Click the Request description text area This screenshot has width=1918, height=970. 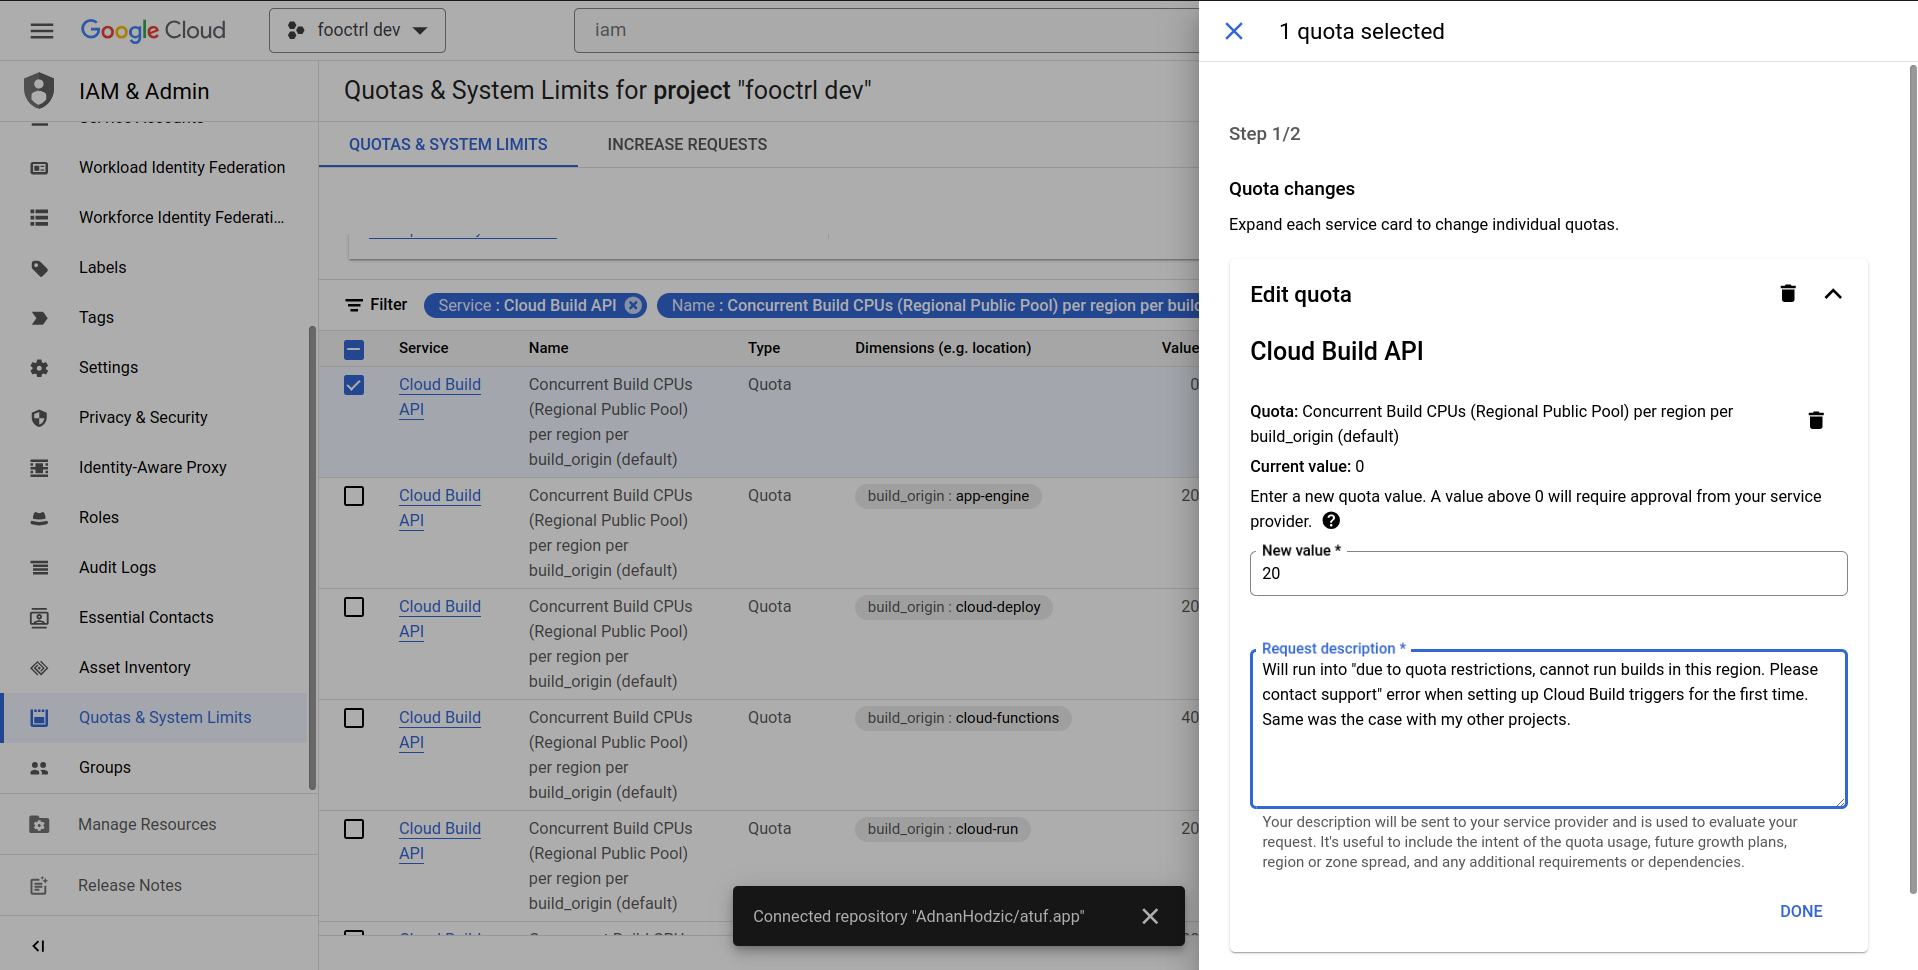(1548, 729)
